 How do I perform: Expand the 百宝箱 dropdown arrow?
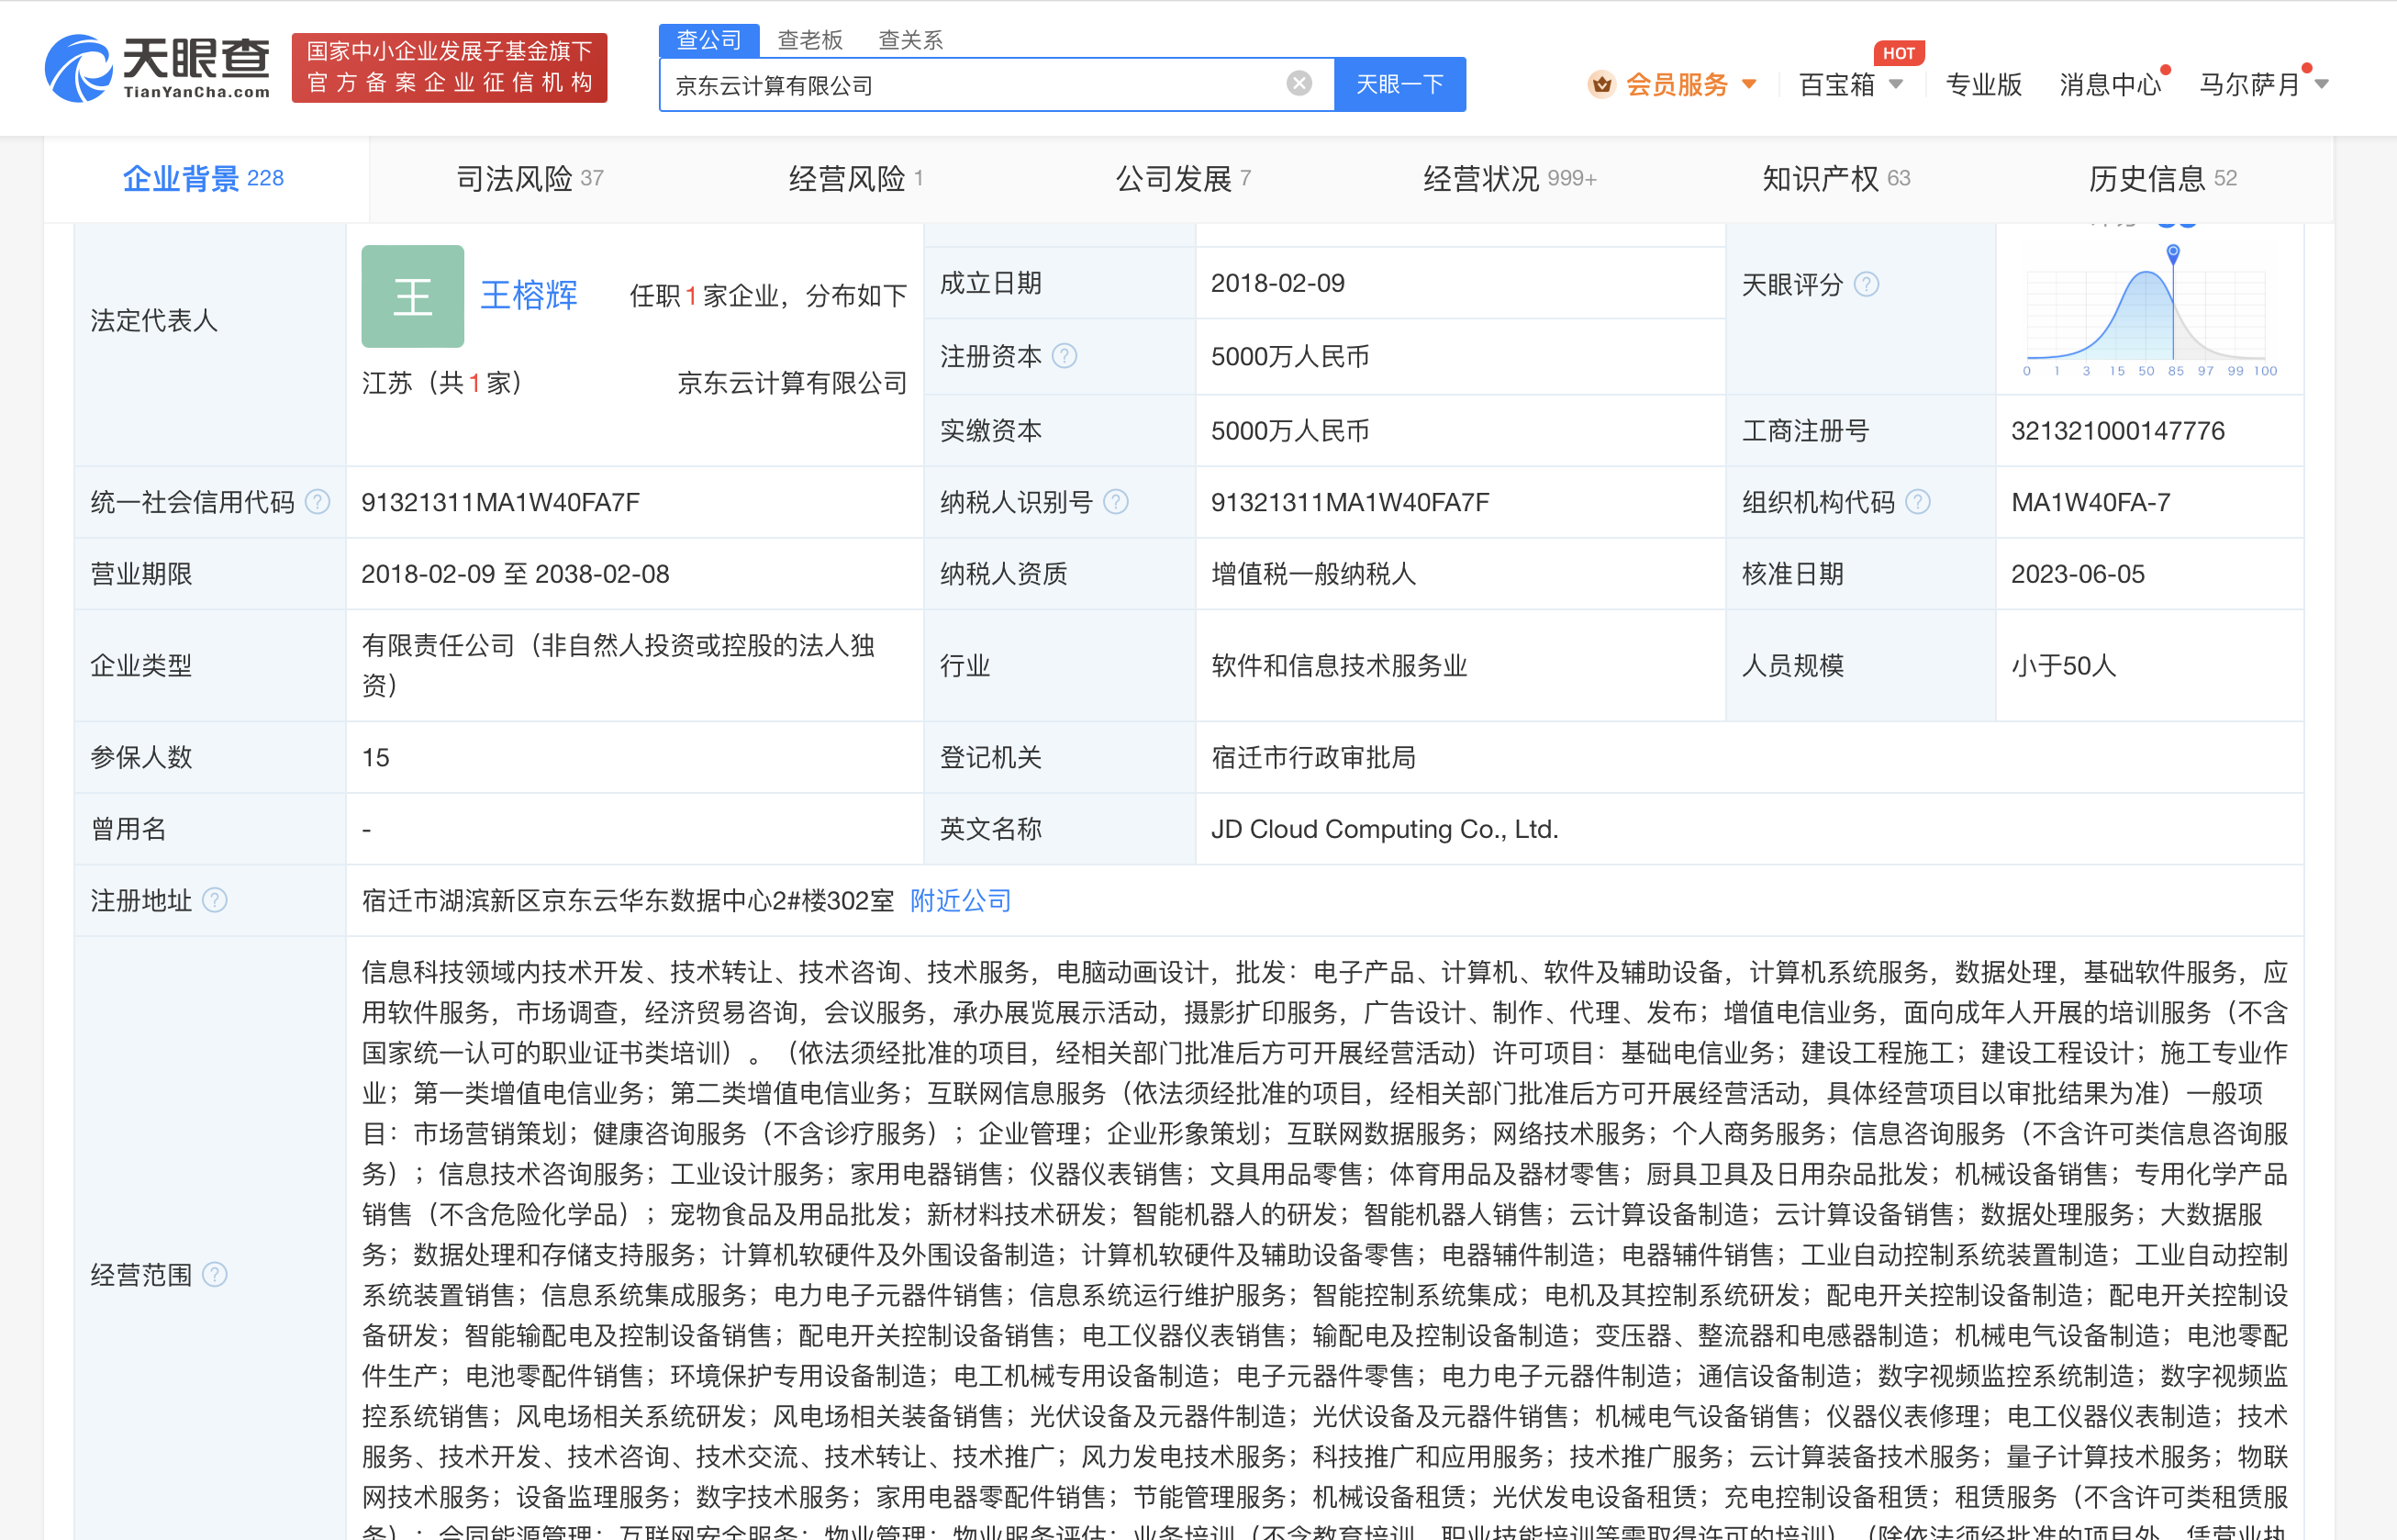point(1895,85)
